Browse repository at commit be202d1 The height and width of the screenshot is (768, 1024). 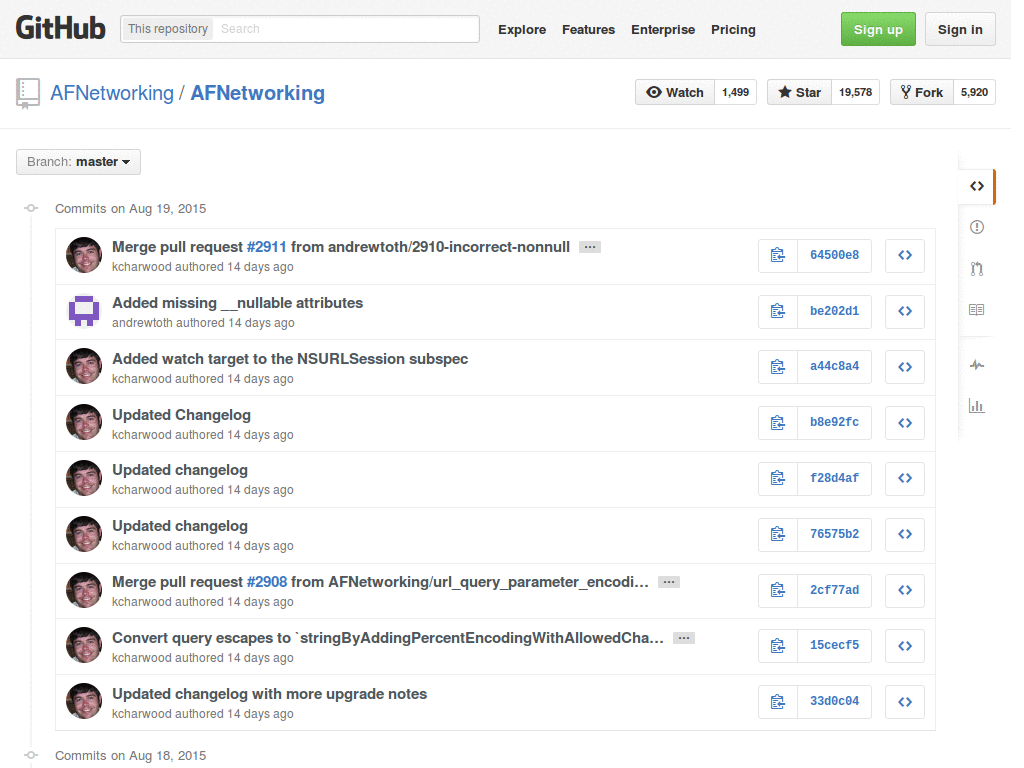pyautogui.click(x=904, y=312)
